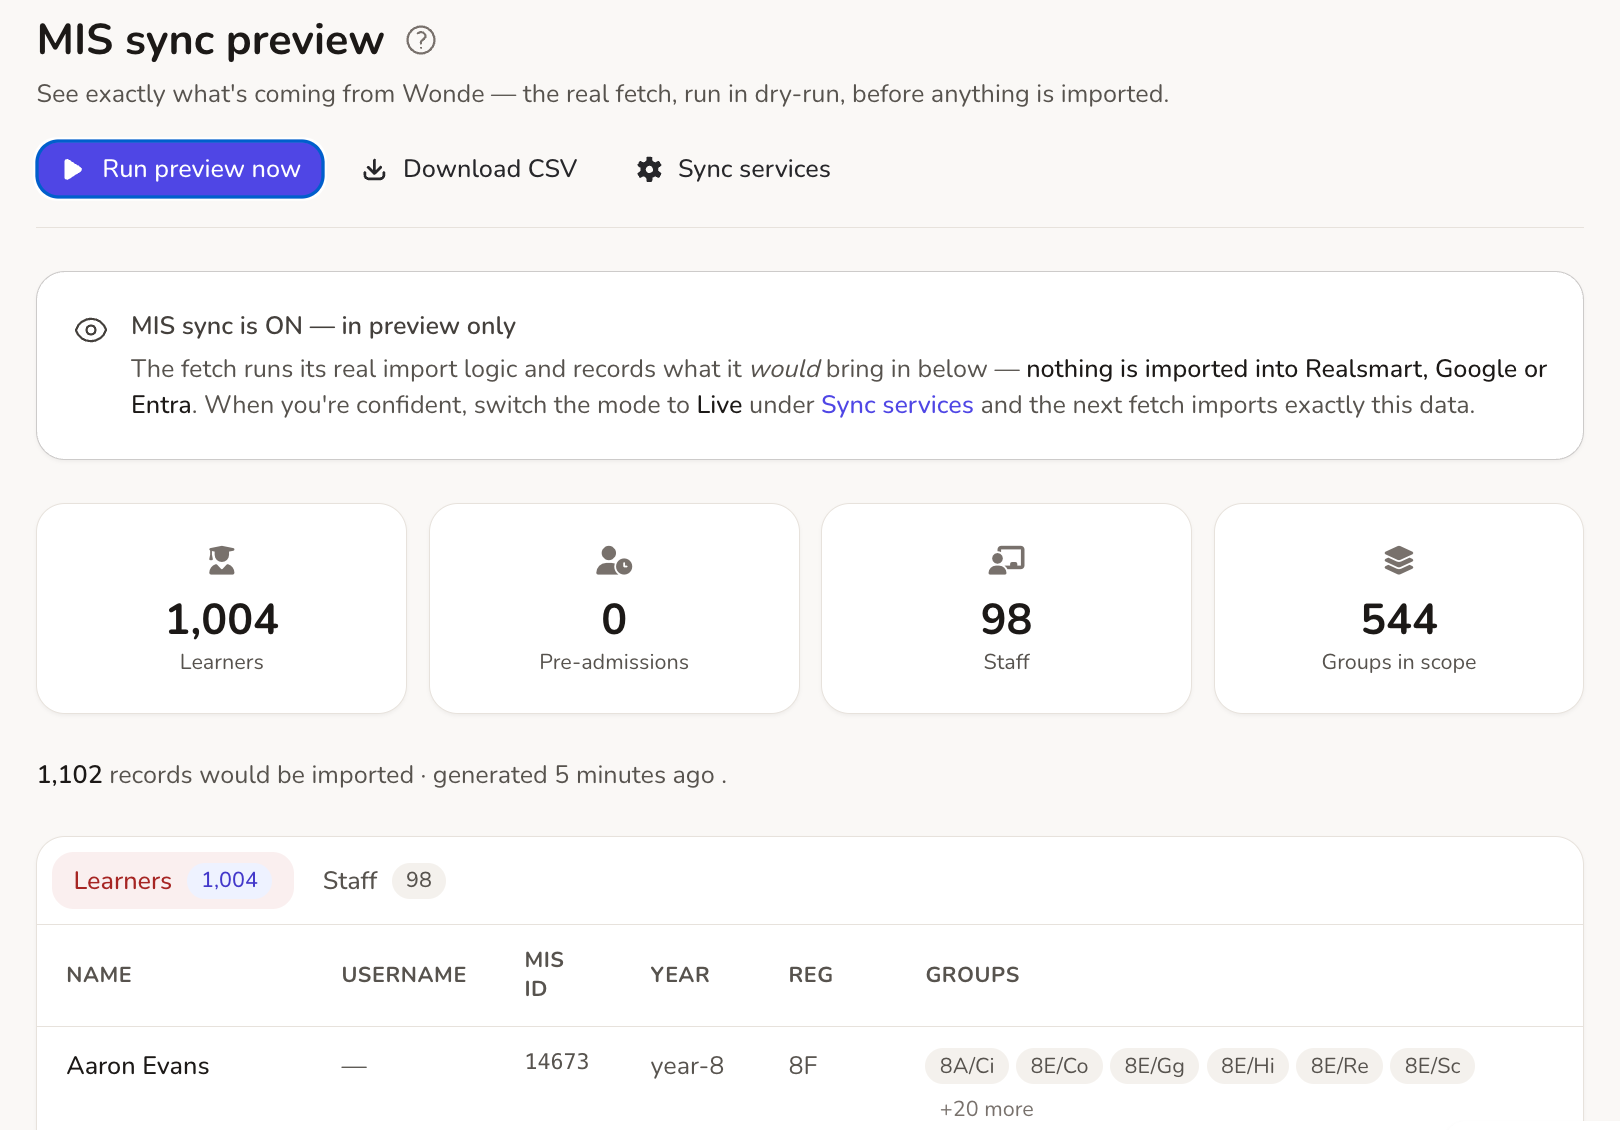Switch to the Staff tab
Screen dimensions: 1620x1130
[384, 881]
